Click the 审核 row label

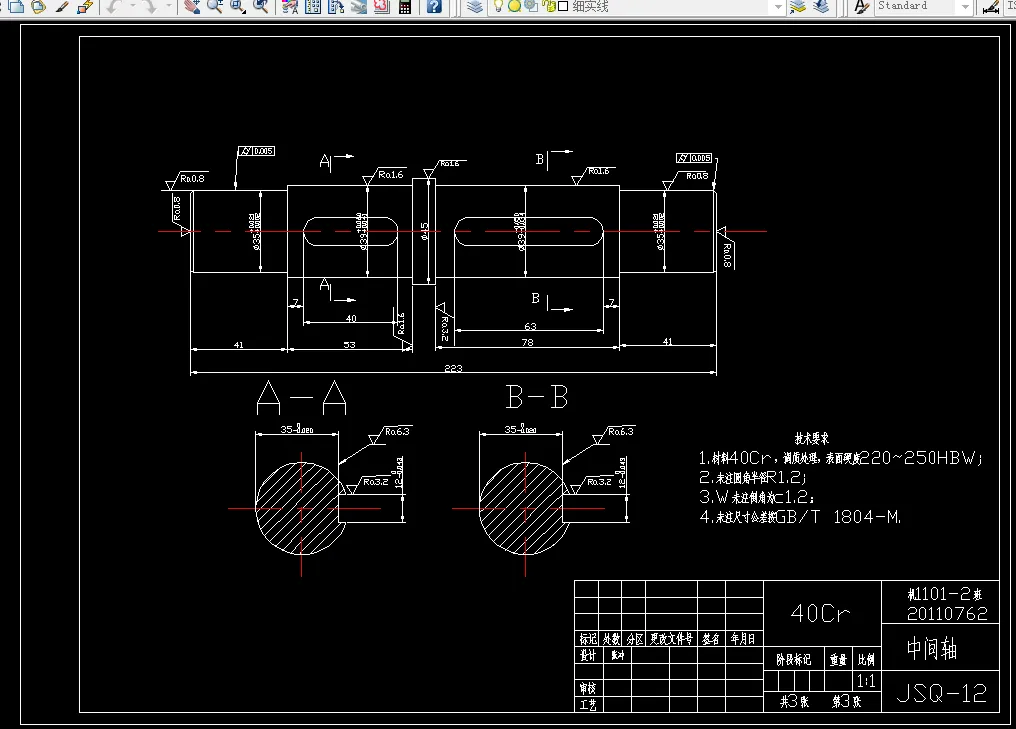click(x=588, y=688)
